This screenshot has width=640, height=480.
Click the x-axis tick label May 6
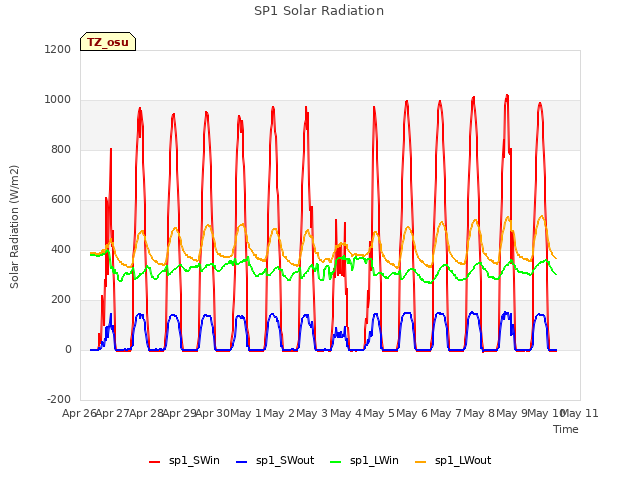click(412, 413)
